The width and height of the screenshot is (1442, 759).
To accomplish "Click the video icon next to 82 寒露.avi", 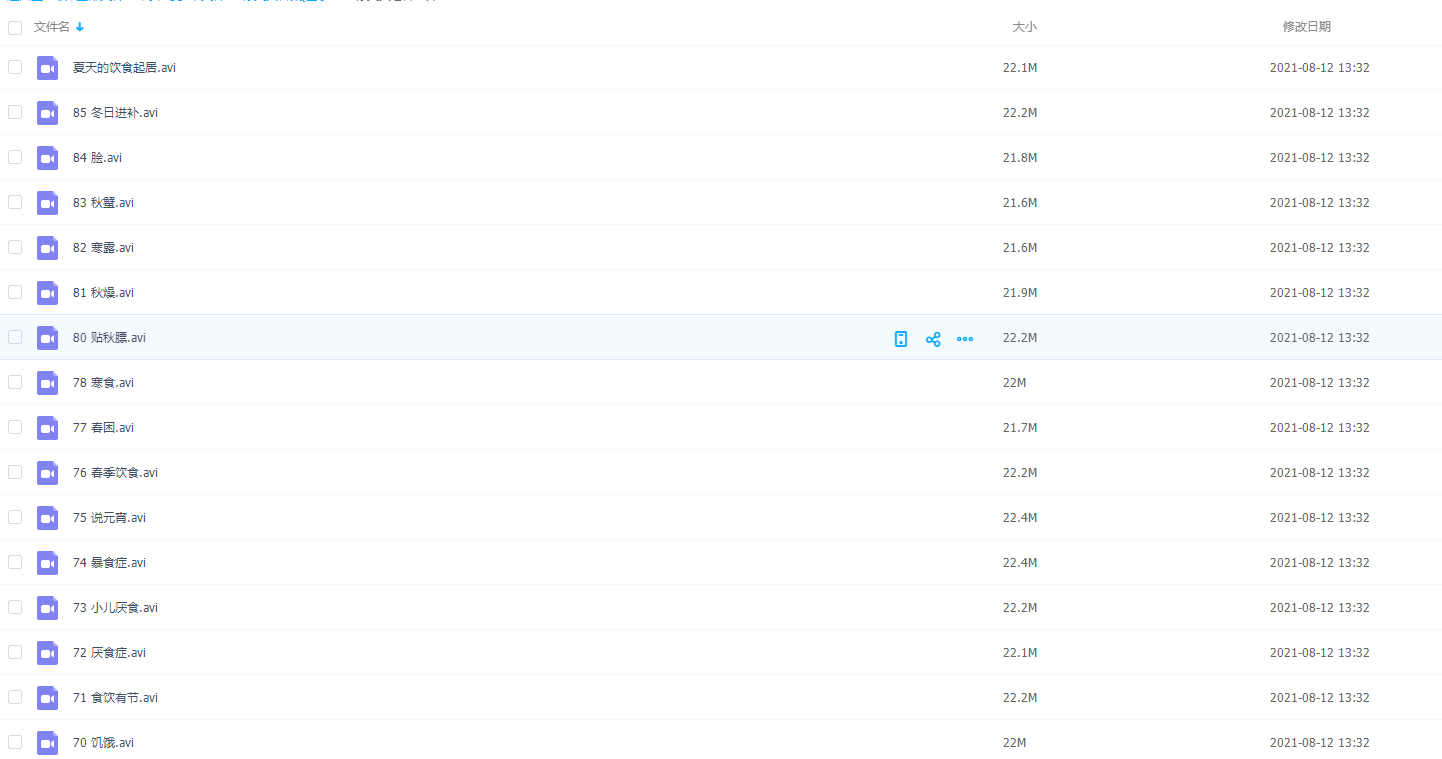I will pos(47,248).
